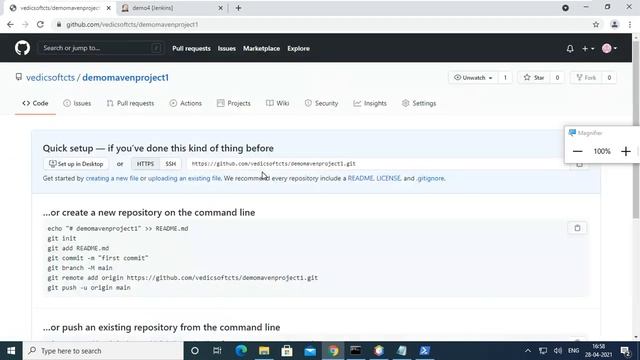640x360 pixels.
Task: Open the demomavenproject1 repository link
Action: [x=125, y=78]
